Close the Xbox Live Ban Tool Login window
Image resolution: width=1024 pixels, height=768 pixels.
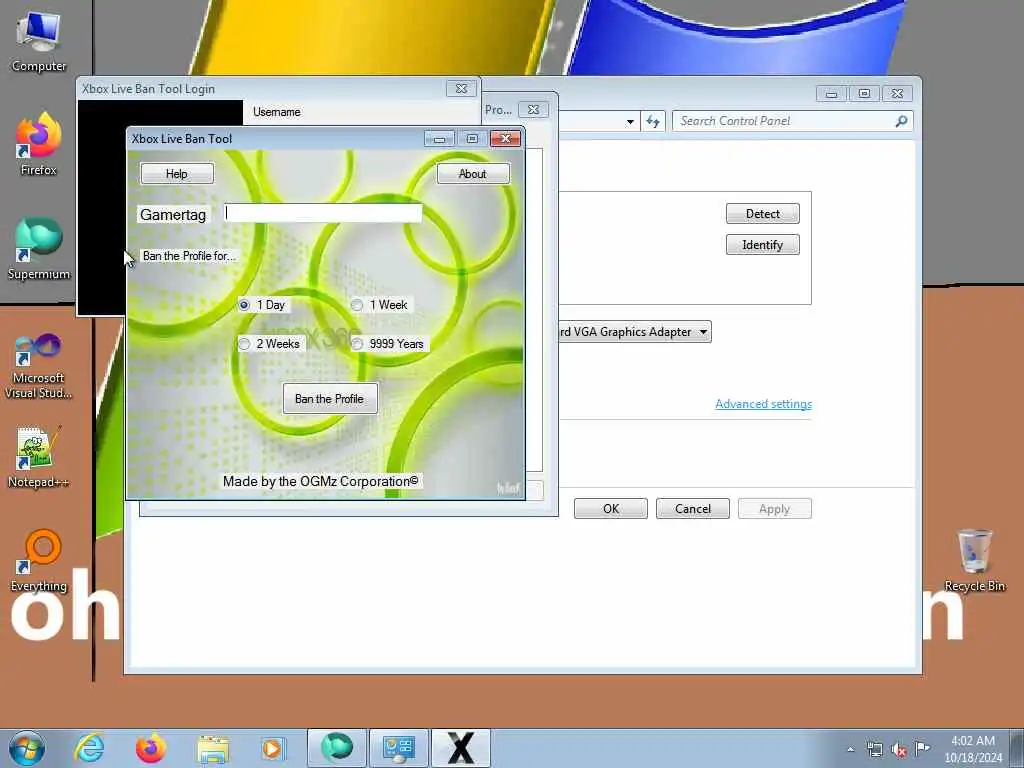click(x=461, y=88)
